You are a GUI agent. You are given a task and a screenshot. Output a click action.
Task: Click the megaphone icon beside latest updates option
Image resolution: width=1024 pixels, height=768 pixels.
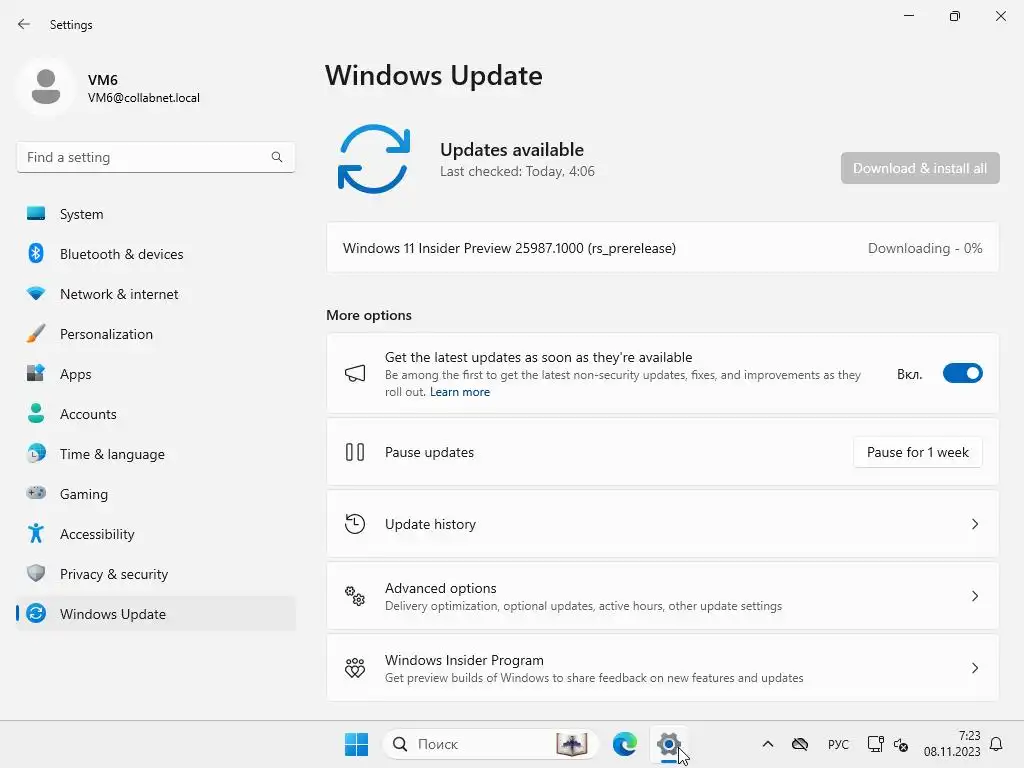355,374
